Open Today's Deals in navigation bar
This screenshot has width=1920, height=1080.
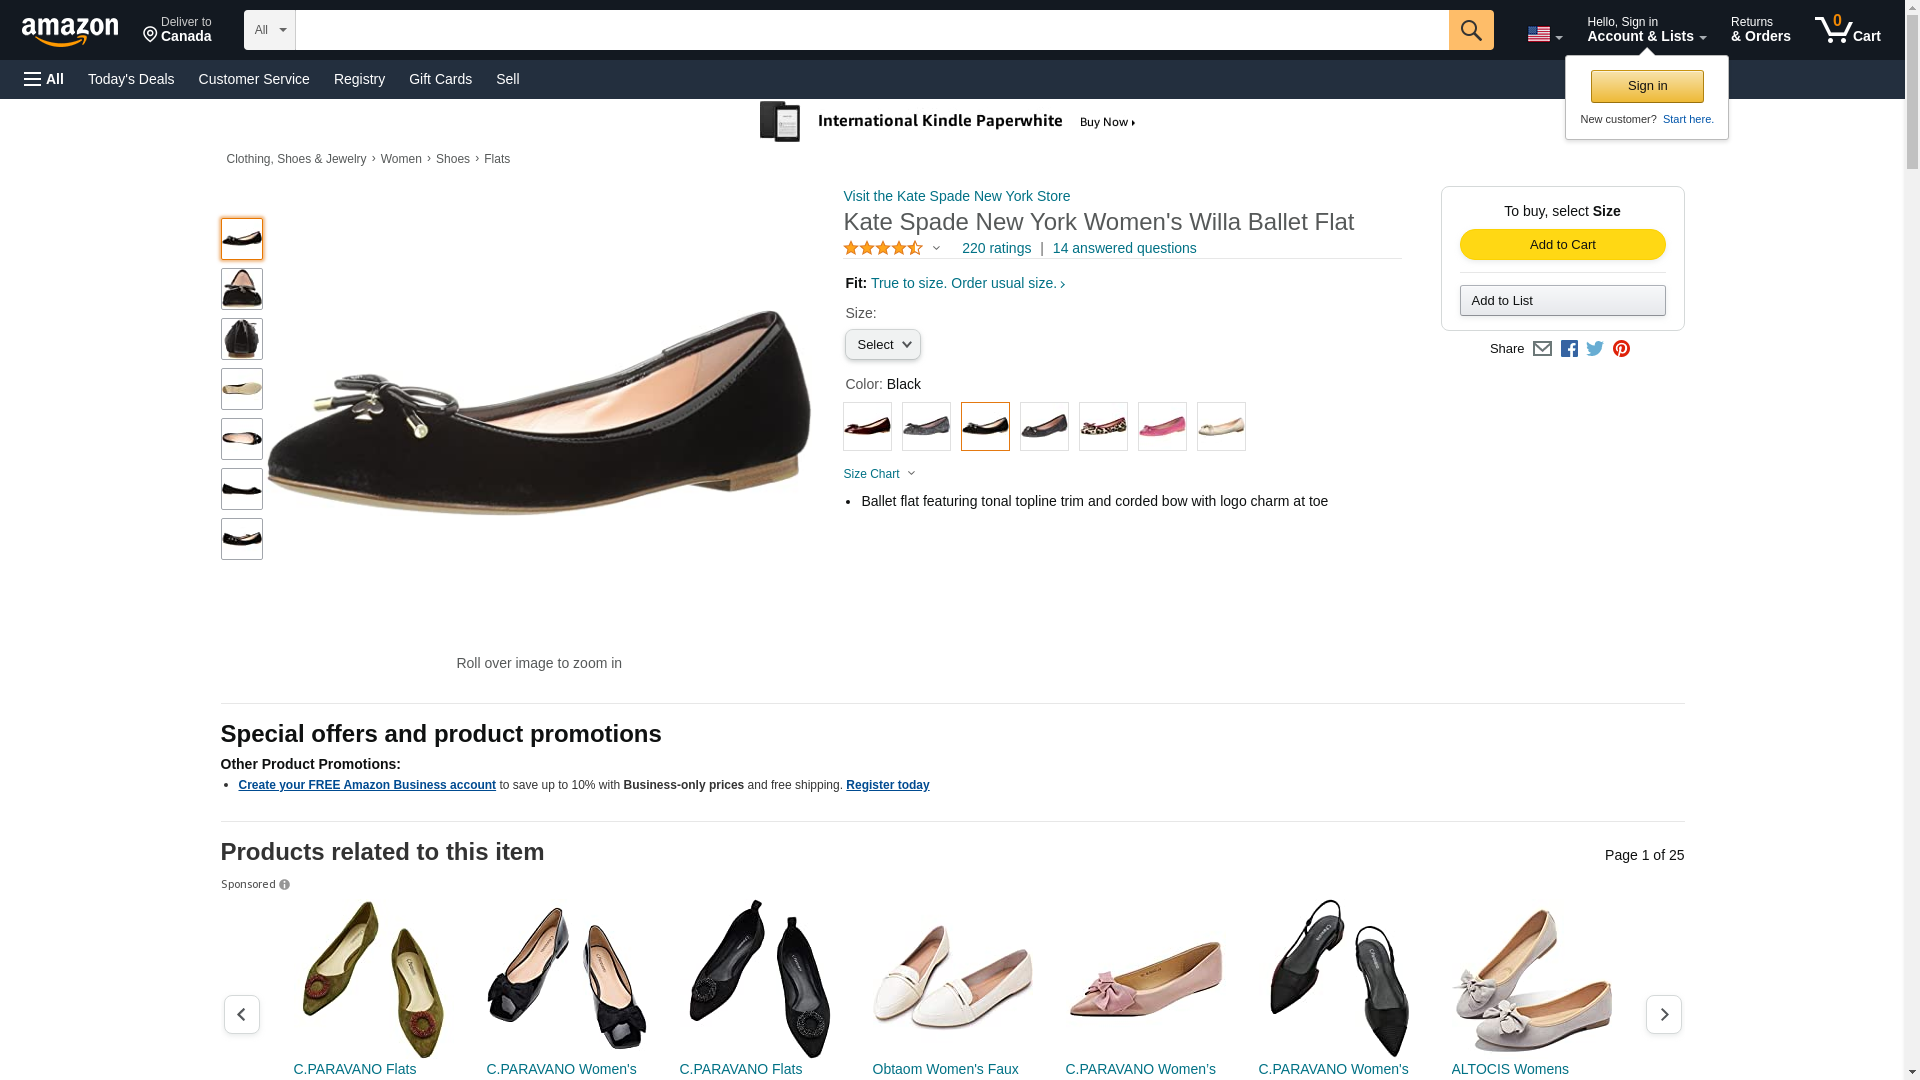click(131, 79)
